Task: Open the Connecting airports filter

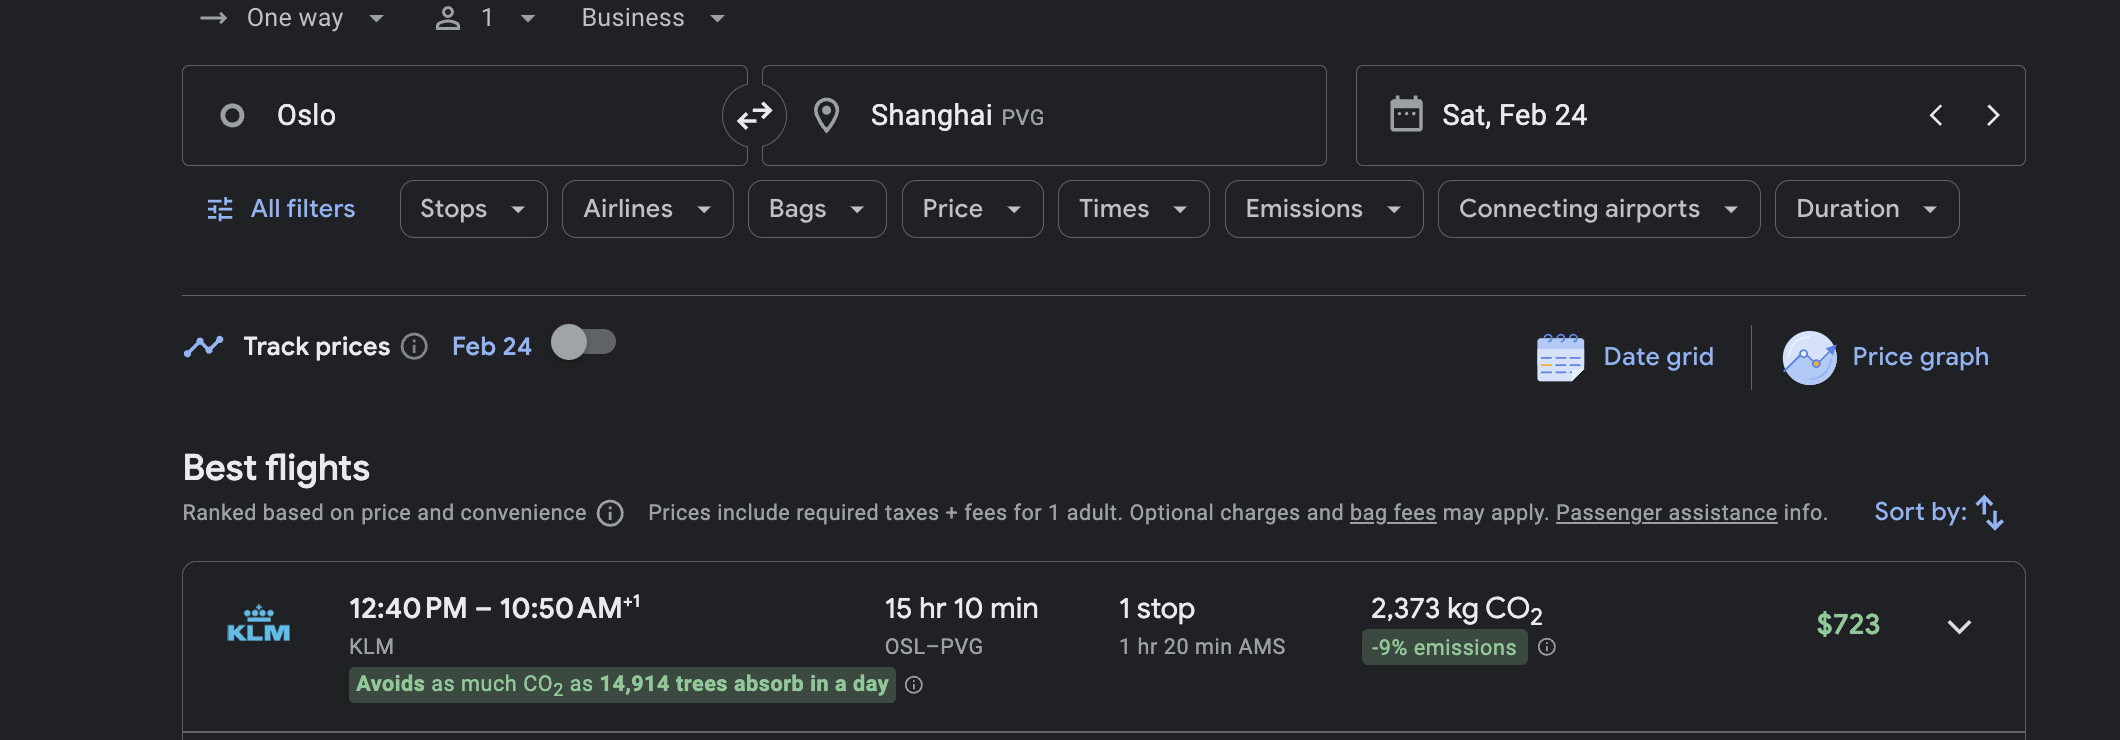Action: point(1598,209)
